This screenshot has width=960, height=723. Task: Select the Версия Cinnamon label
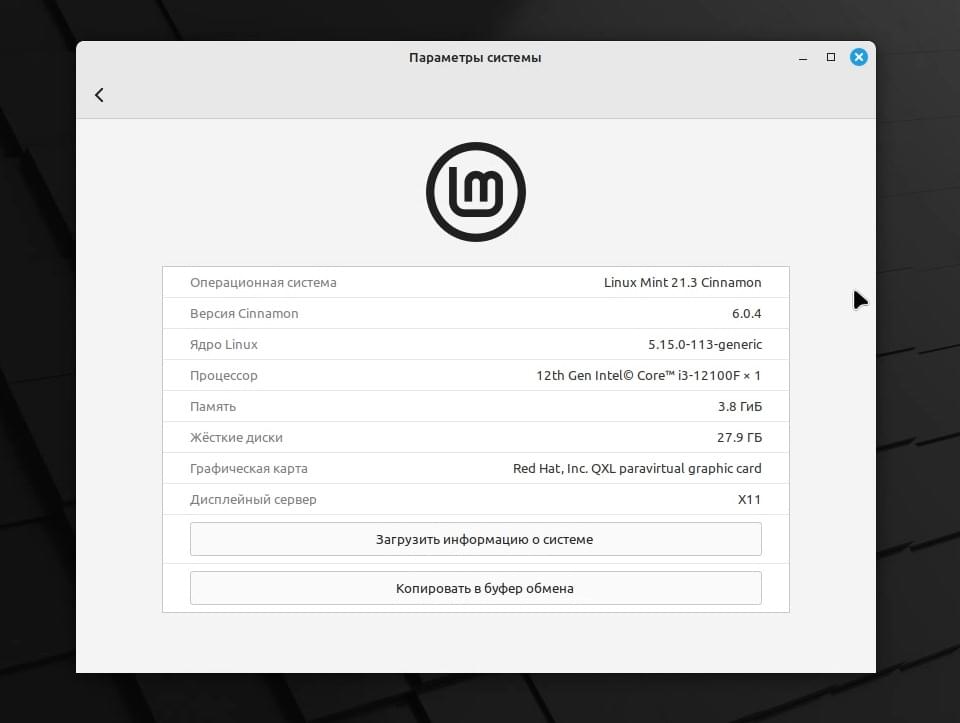[x=244, y=313]
